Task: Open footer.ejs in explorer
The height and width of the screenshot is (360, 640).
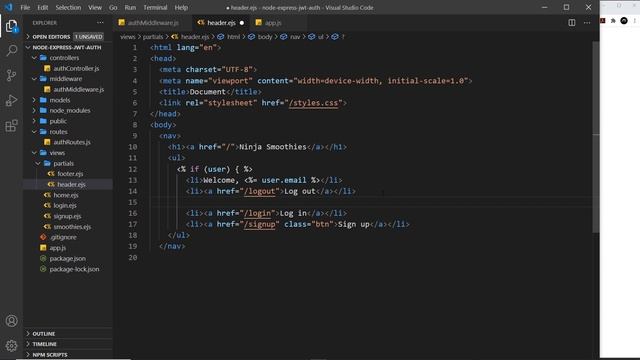Action: (70, 174)
